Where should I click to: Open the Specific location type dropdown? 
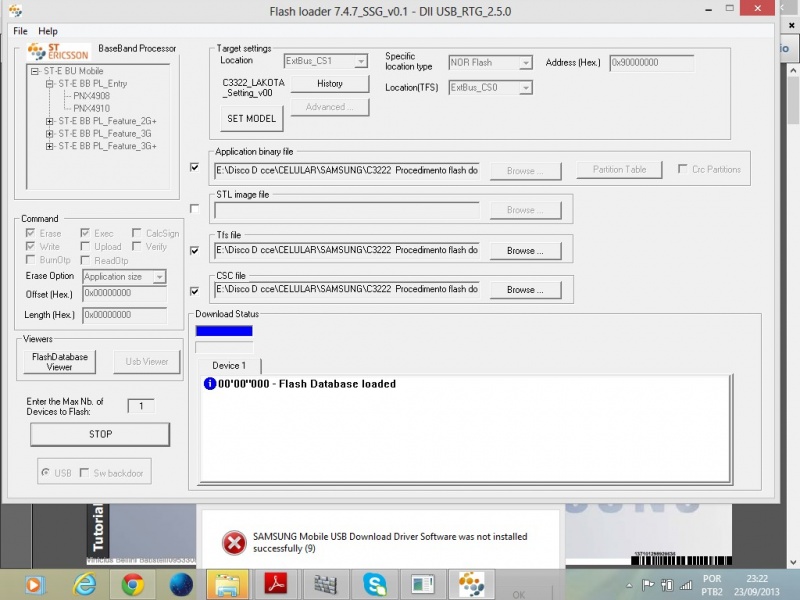tap(526, 63)
